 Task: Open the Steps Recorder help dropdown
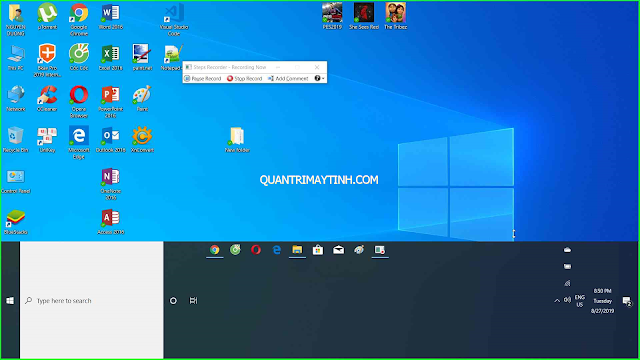coord(320,78)
